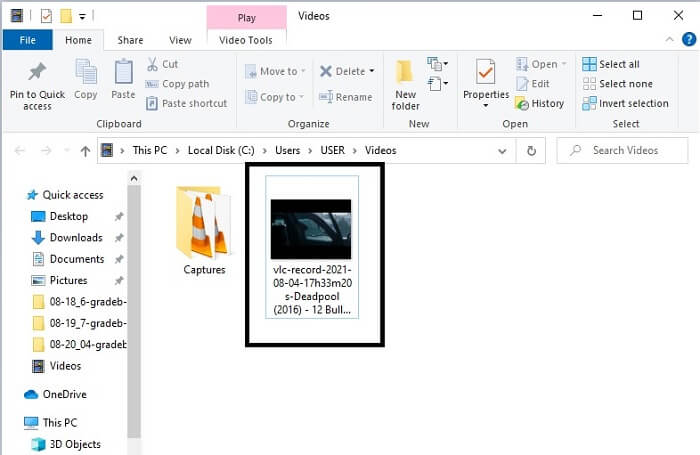
Task: Select the vlc-record Deadpool video thumbnail
Action: point(311,229)
